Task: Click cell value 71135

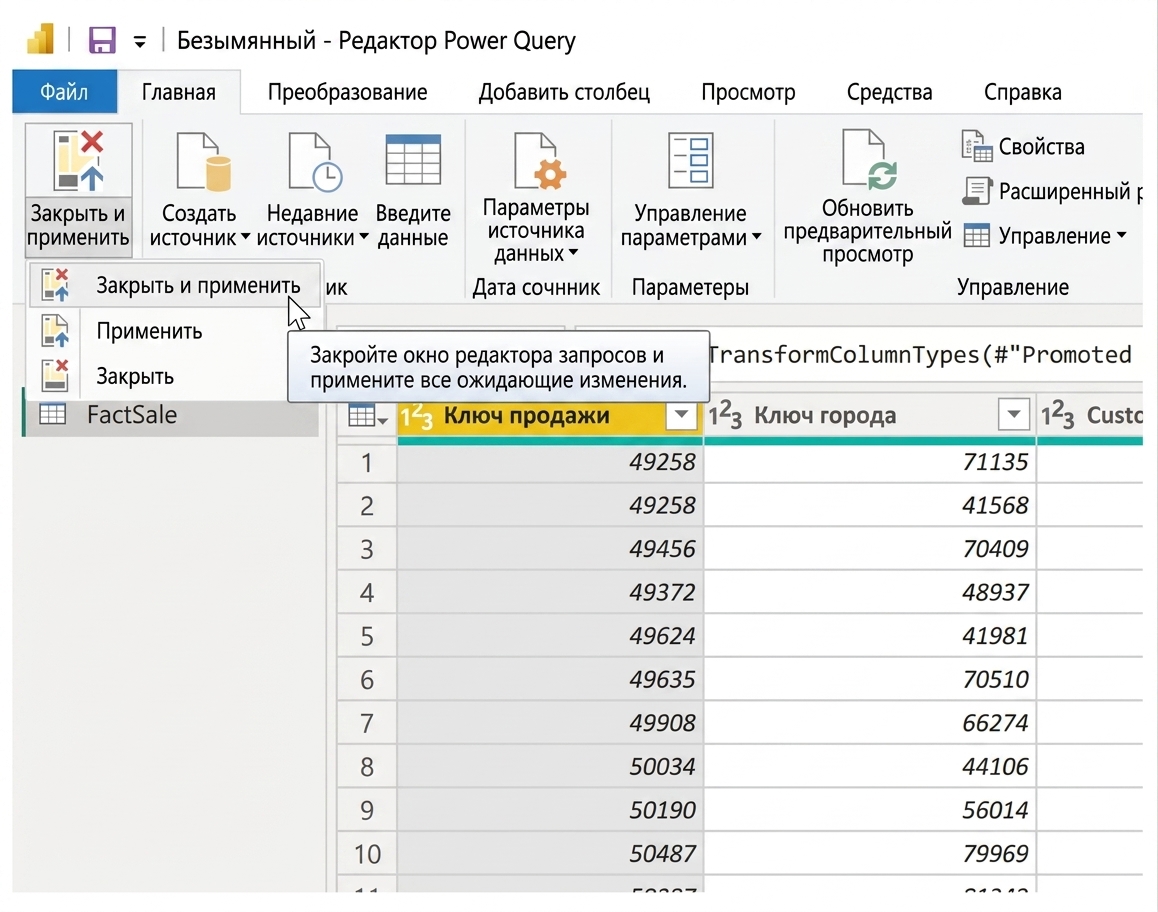Action: (995, 462)
